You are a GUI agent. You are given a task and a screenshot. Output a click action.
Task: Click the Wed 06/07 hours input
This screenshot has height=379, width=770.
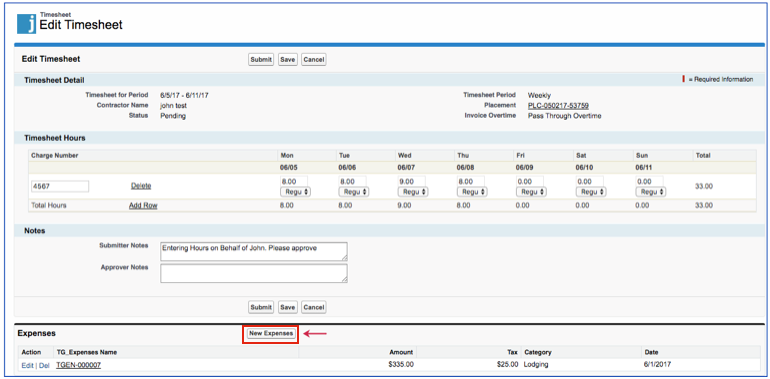(412, 181)
